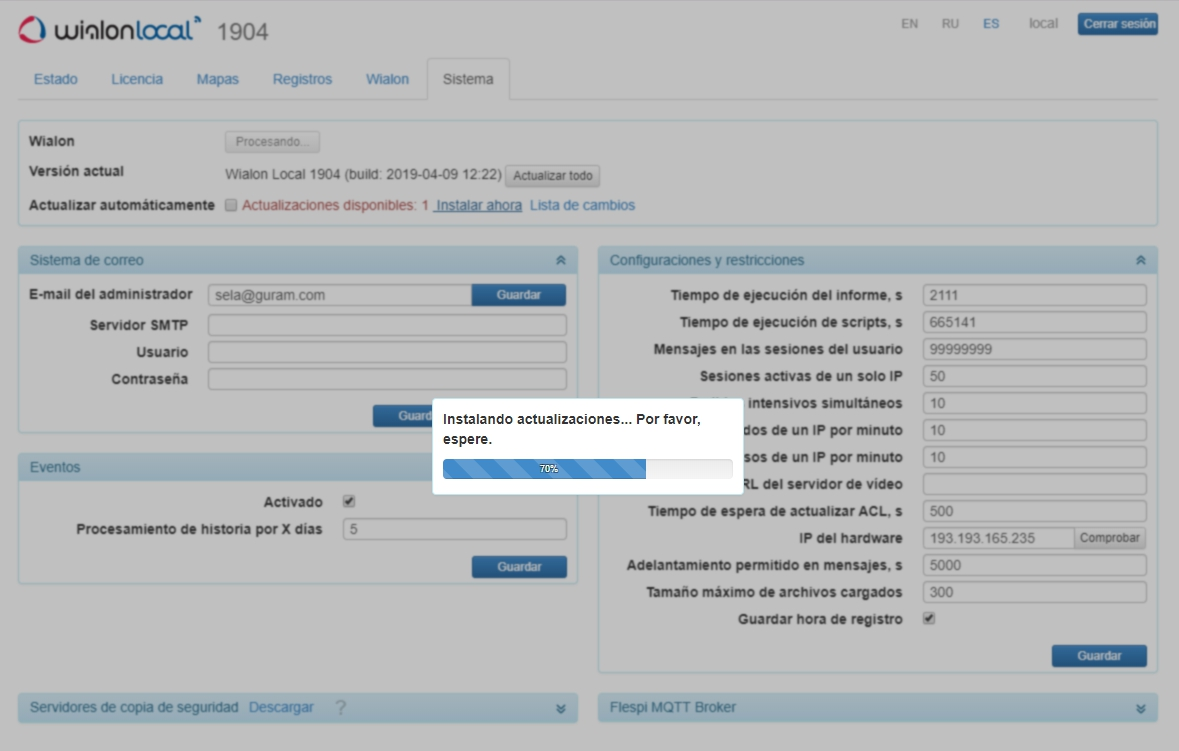Switch interface language to EN
1179x751 pixels.
(908, 23)
